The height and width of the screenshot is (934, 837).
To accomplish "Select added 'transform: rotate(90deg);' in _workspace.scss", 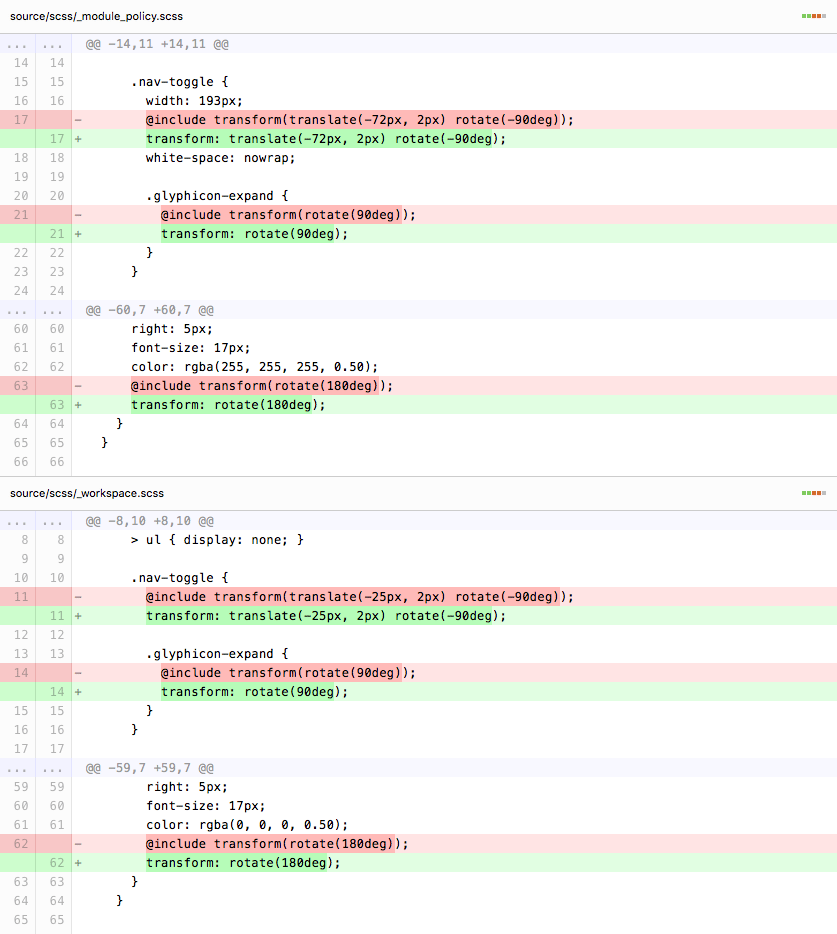I will tap(254, 692).
